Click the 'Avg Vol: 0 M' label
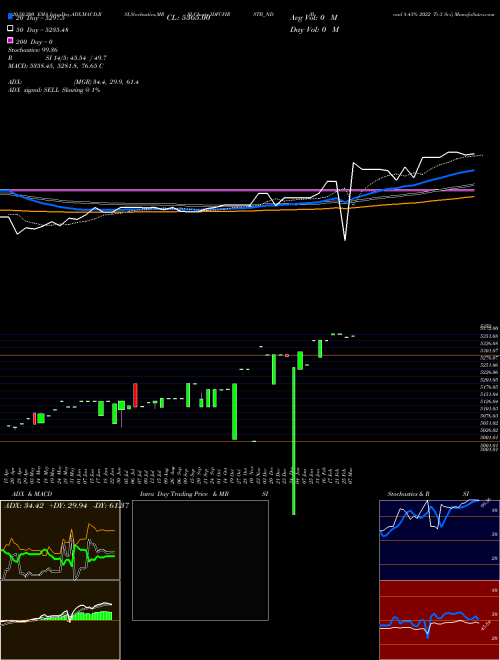500x660 pixels. 314,18
